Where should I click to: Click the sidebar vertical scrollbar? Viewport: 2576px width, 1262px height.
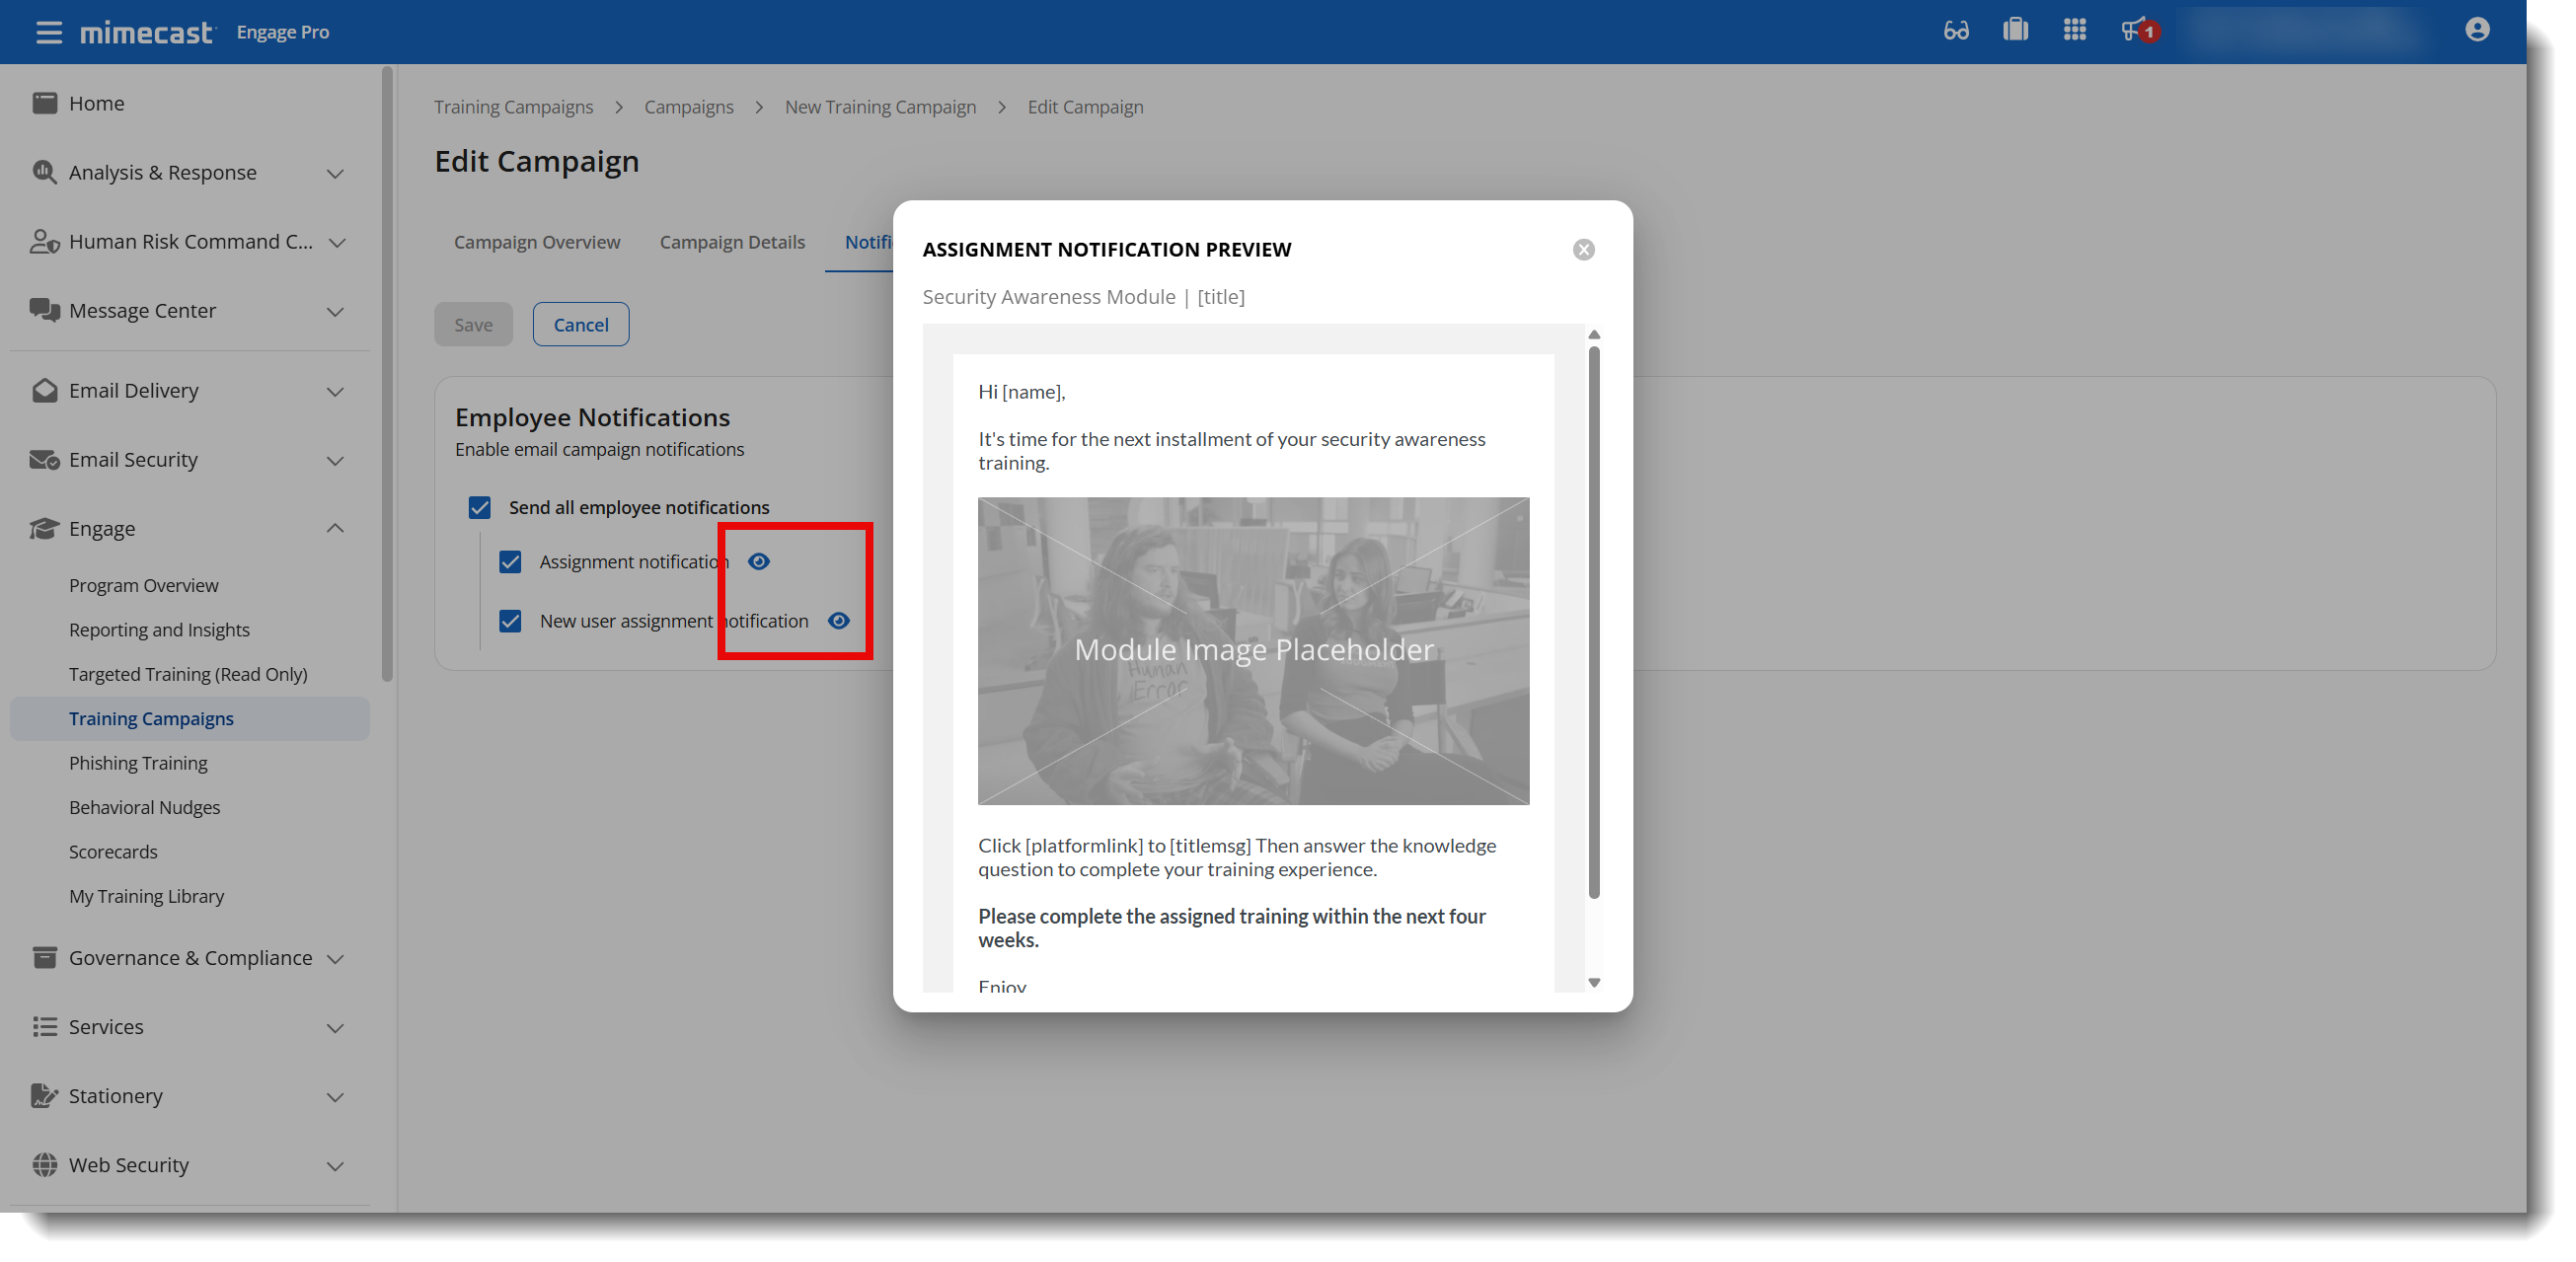[x=387, y=374]
